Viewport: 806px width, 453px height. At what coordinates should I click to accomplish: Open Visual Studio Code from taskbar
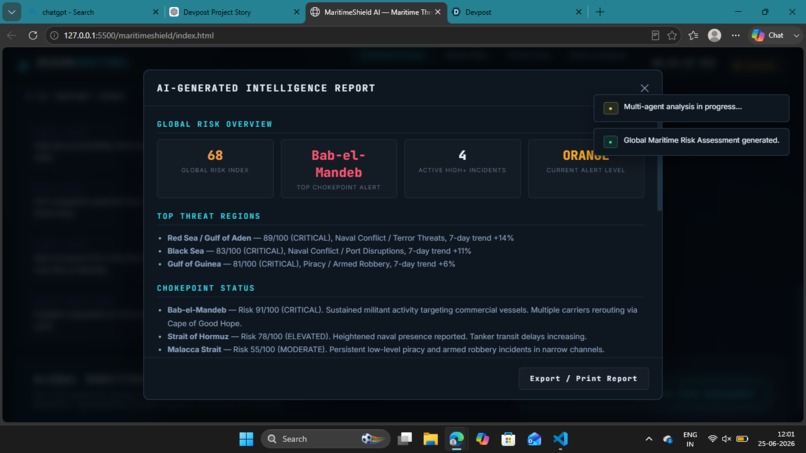click(560, 439)
